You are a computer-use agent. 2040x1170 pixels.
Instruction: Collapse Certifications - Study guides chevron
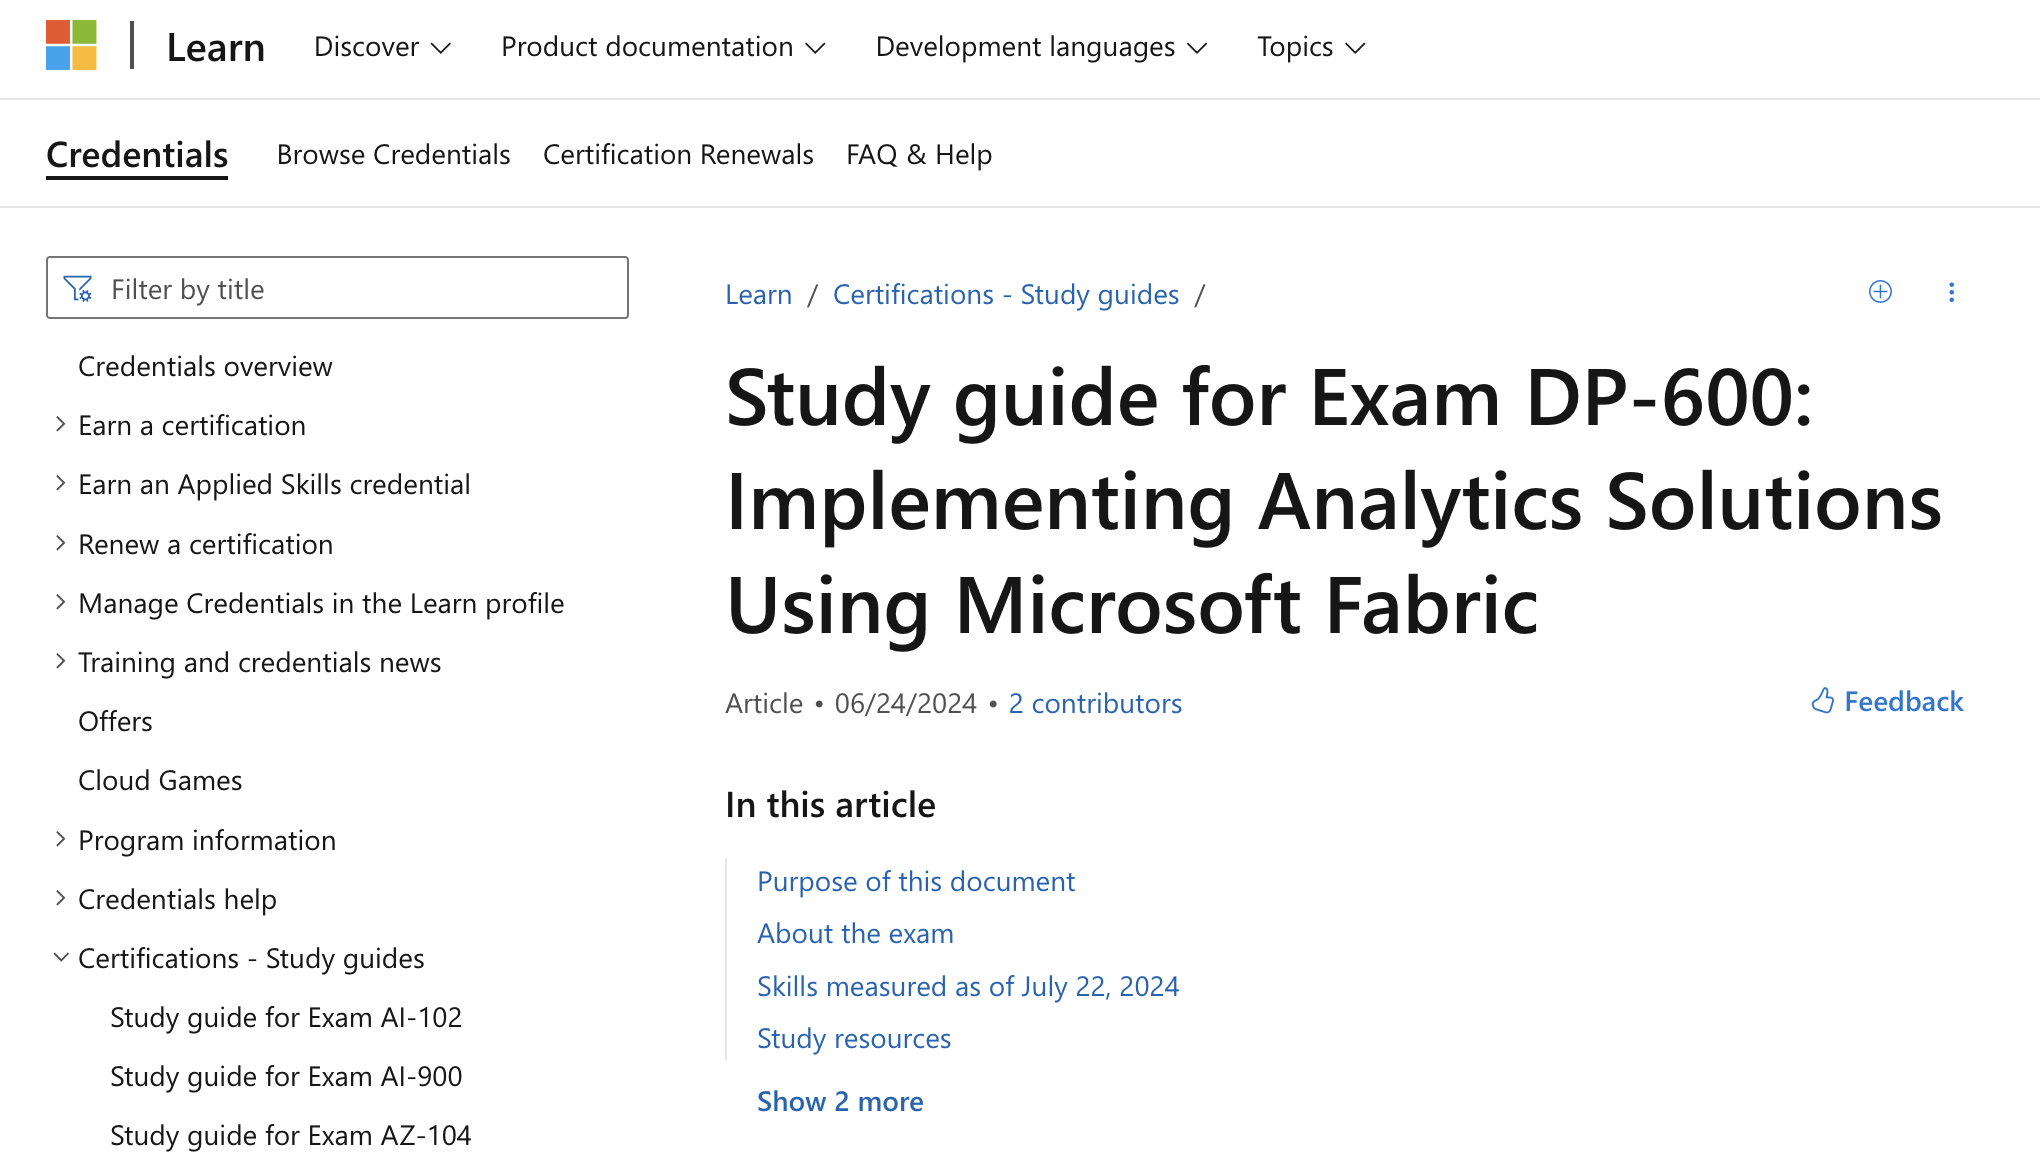click(60, 958)
